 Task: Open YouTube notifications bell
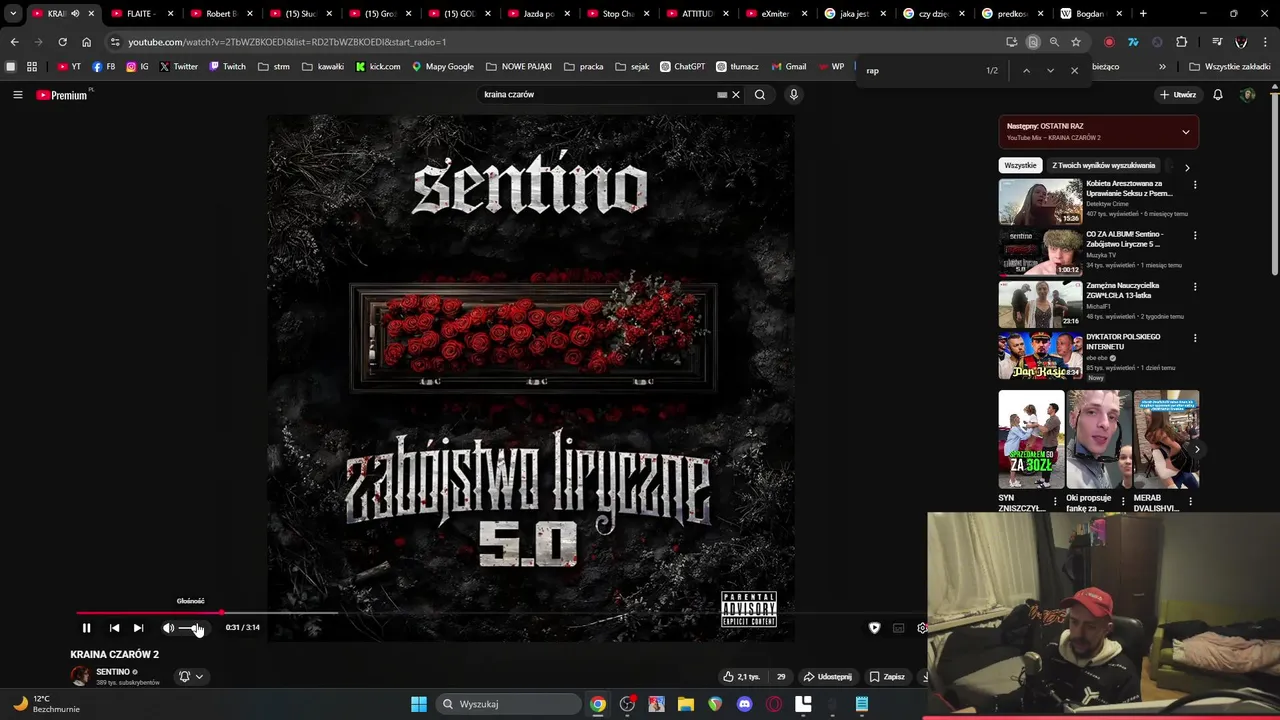1218,95
